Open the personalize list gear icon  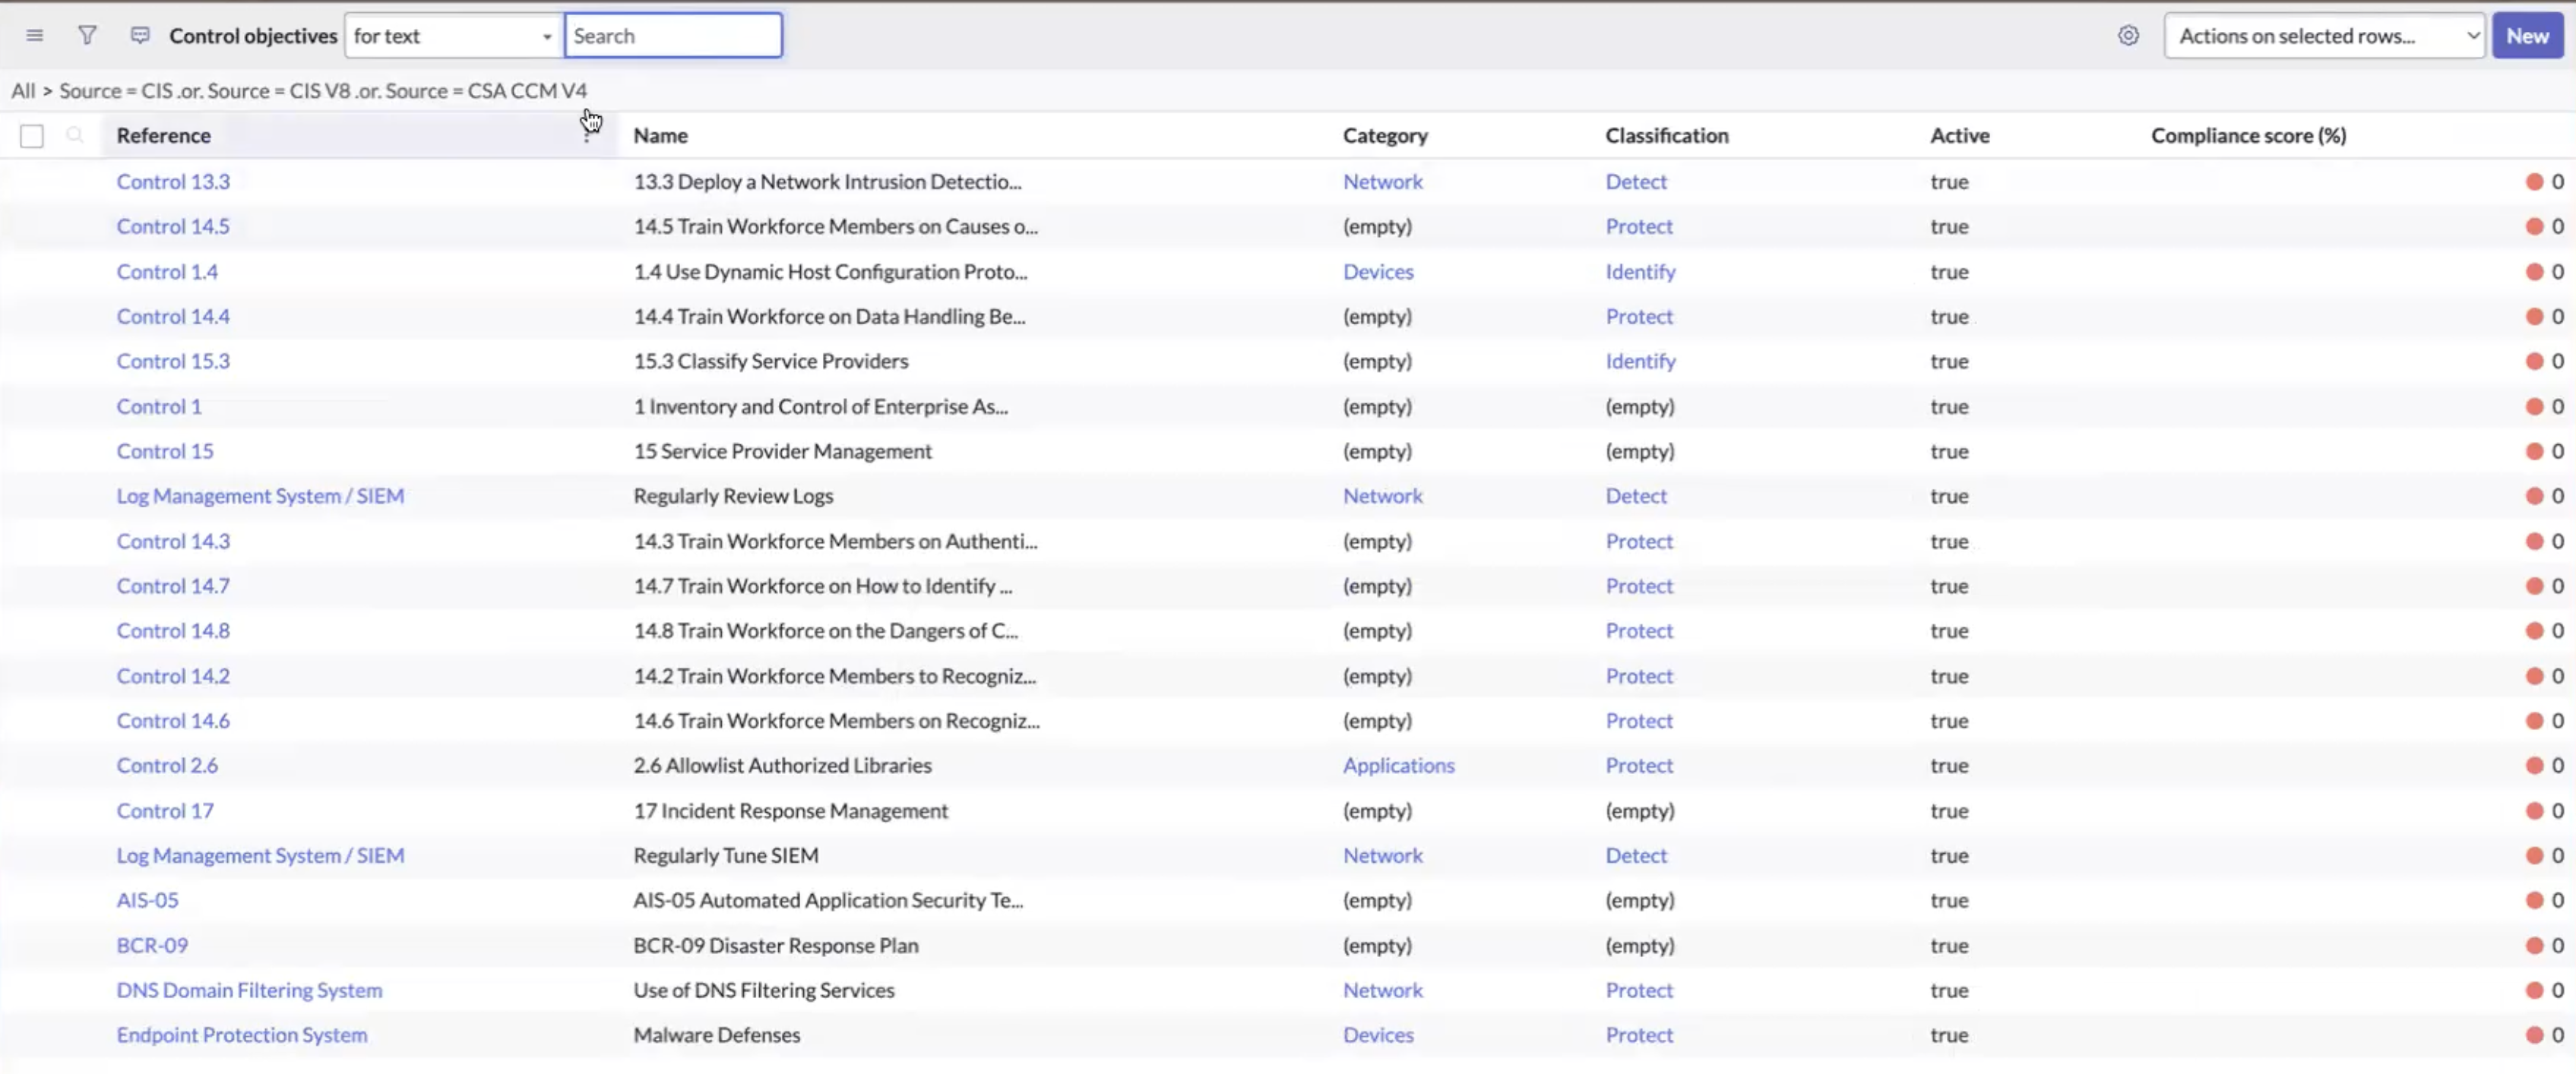(x=2128, y=36)
